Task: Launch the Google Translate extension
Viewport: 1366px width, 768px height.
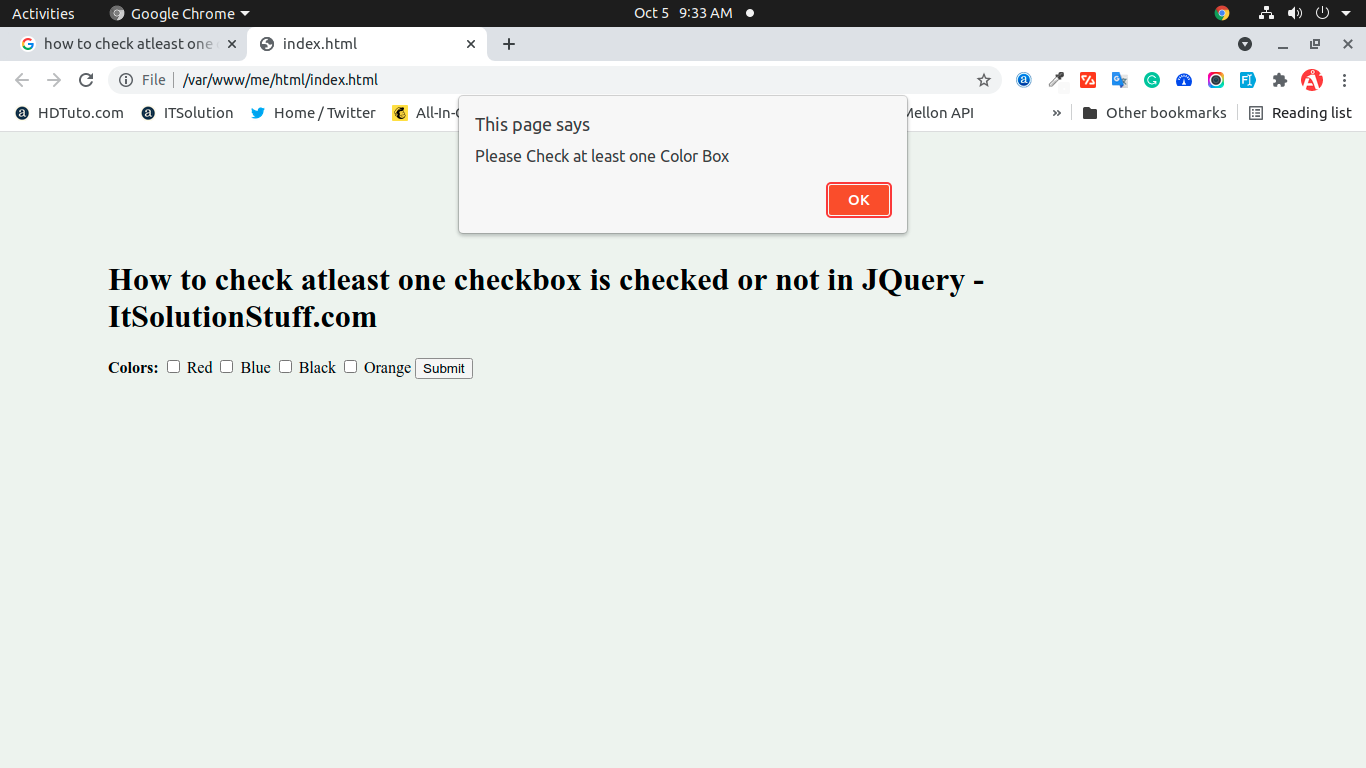Action: pyautogui.click(x=1119, y=79)
